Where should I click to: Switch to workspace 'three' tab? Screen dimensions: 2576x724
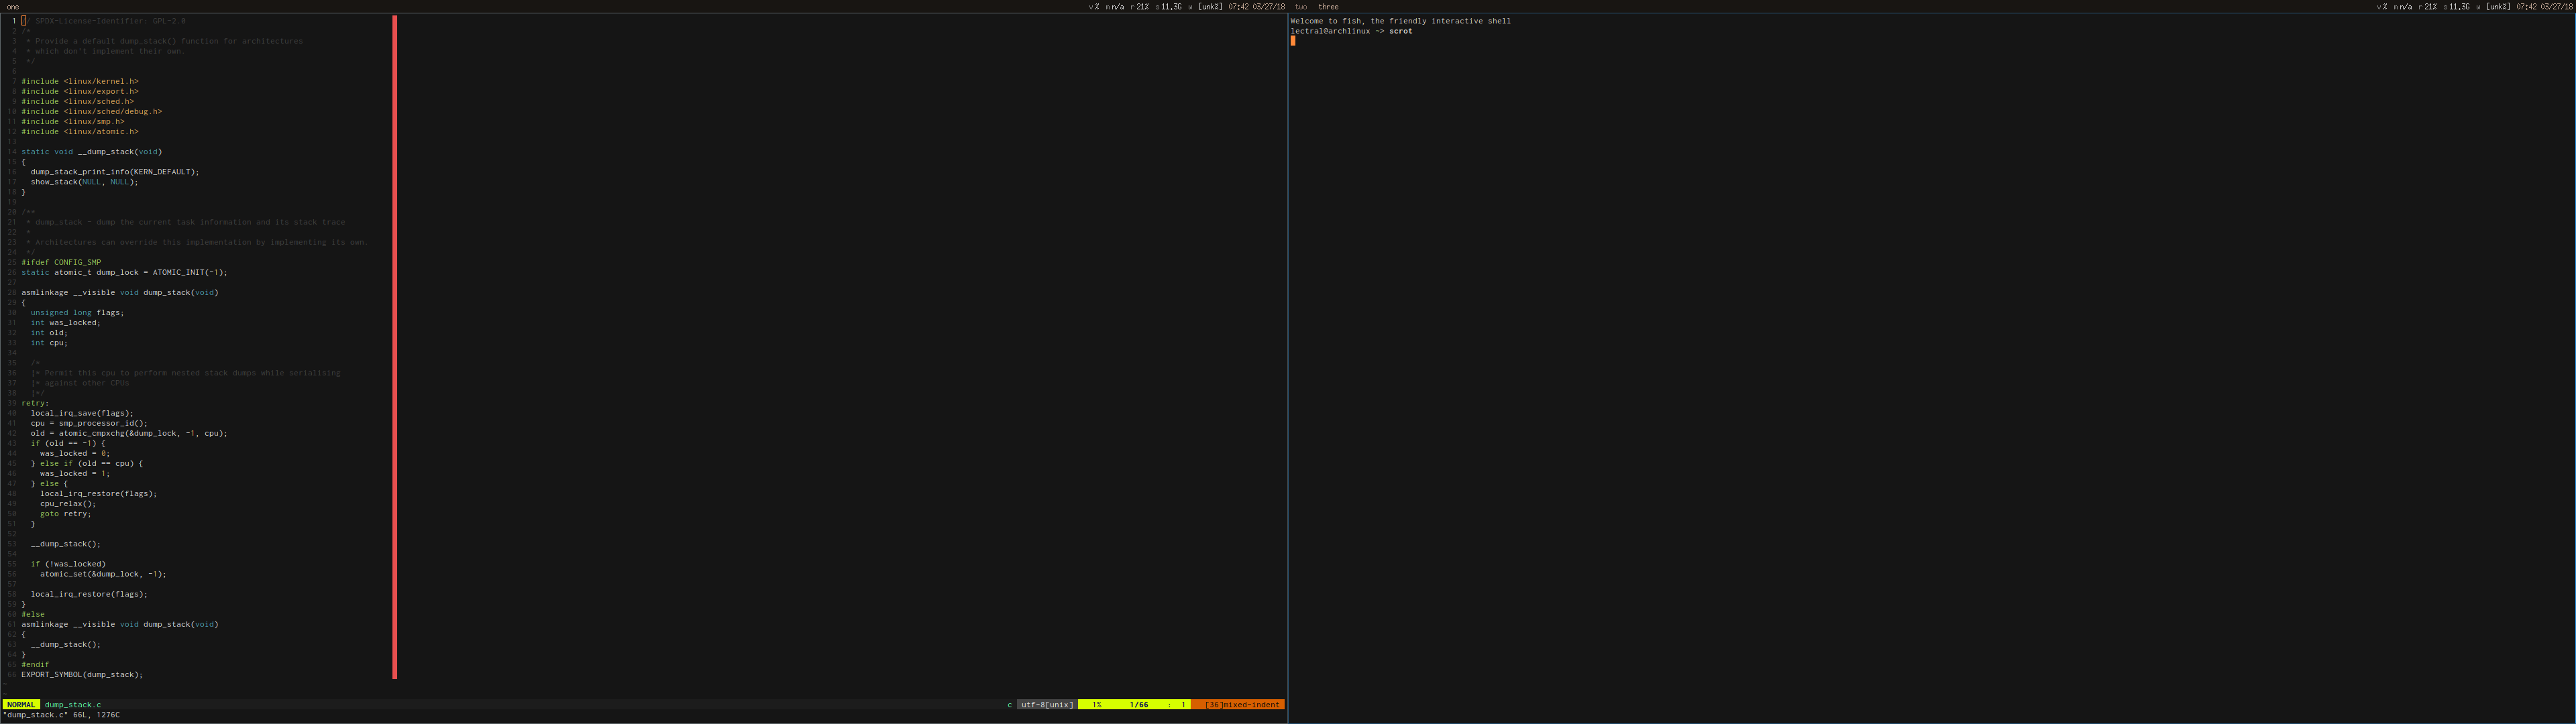pos(1328,7)
